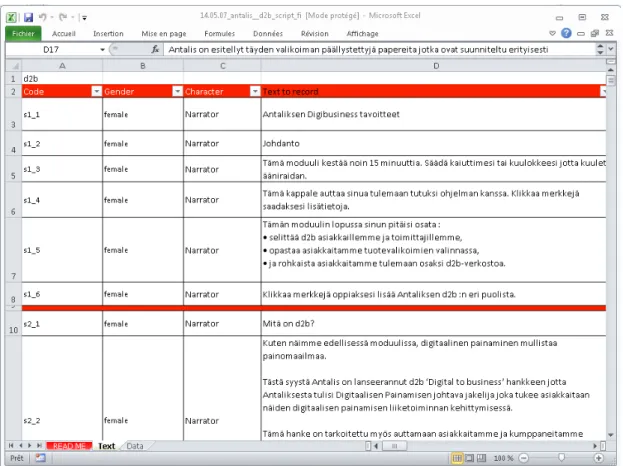This screenshot has width=623, height=466.
Task: Switch to Normal view icon
Action: pos(457,458)
